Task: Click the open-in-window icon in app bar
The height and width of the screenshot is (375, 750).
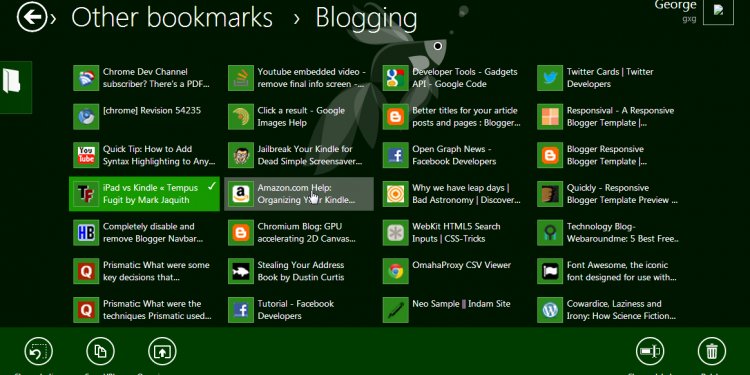Action: (x=162, y=352)
